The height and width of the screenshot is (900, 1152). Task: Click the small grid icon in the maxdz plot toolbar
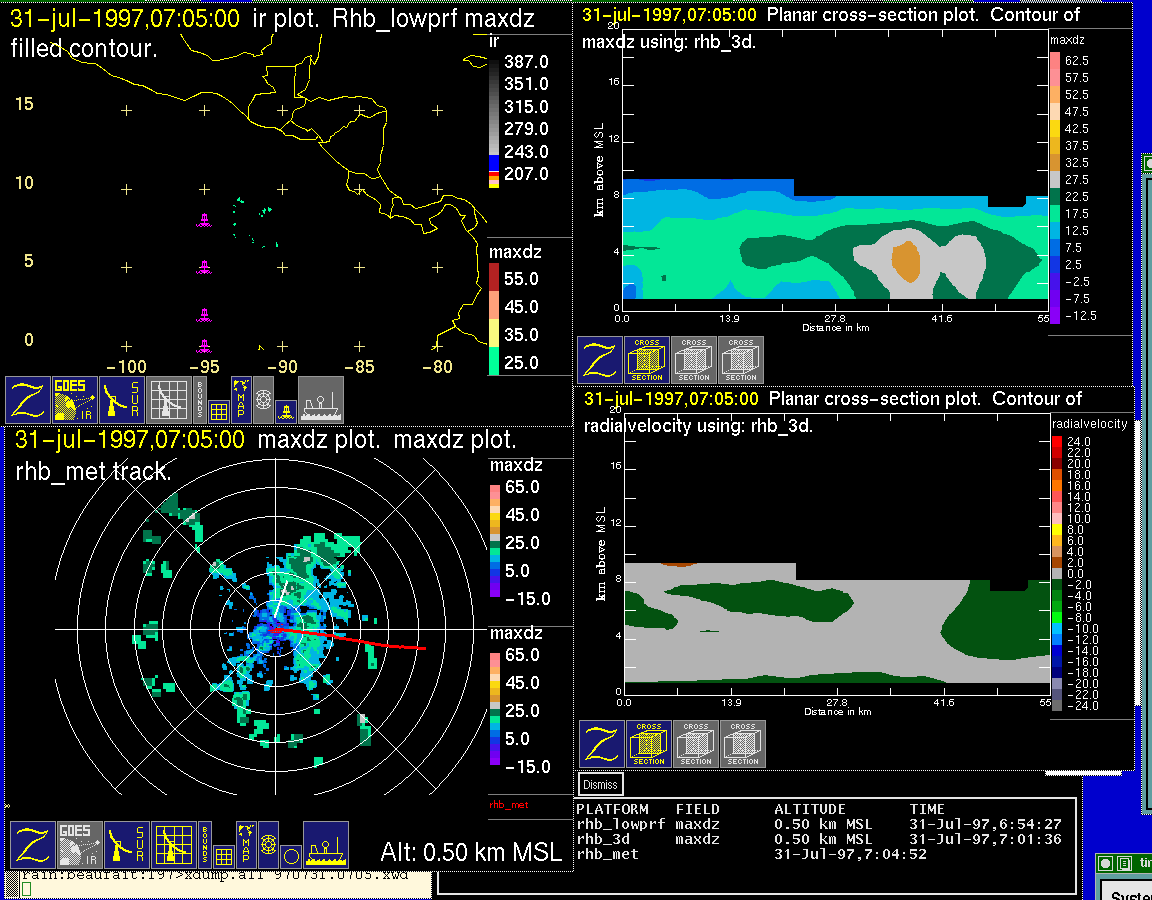coord(223,856)
